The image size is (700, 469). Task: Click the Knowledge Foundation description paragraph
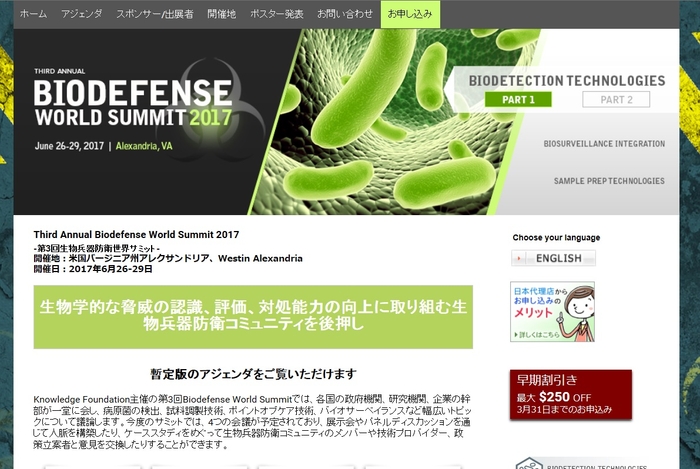[252, 422]
